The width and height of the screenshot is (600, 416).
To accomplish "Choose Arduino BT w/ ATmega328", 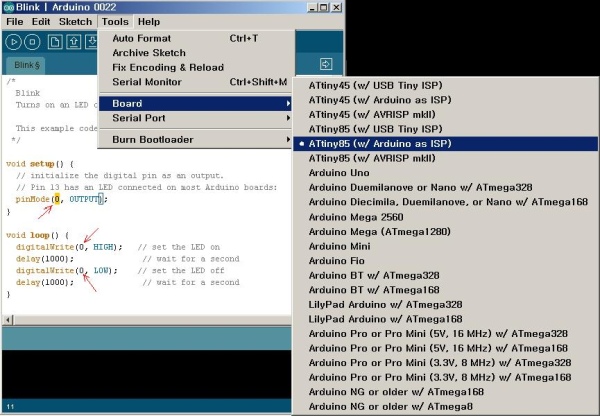I will (x=445, y=275).
